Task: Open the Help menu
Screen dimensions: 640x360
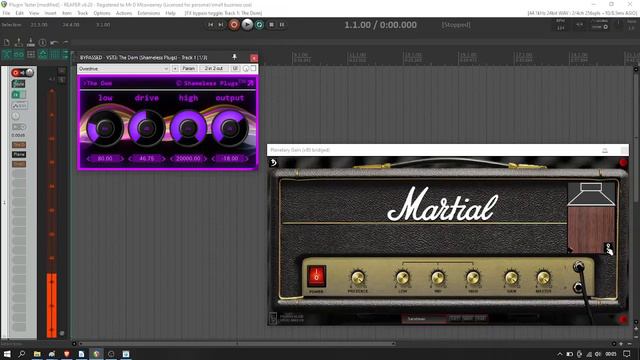Action: coord(170,13)
